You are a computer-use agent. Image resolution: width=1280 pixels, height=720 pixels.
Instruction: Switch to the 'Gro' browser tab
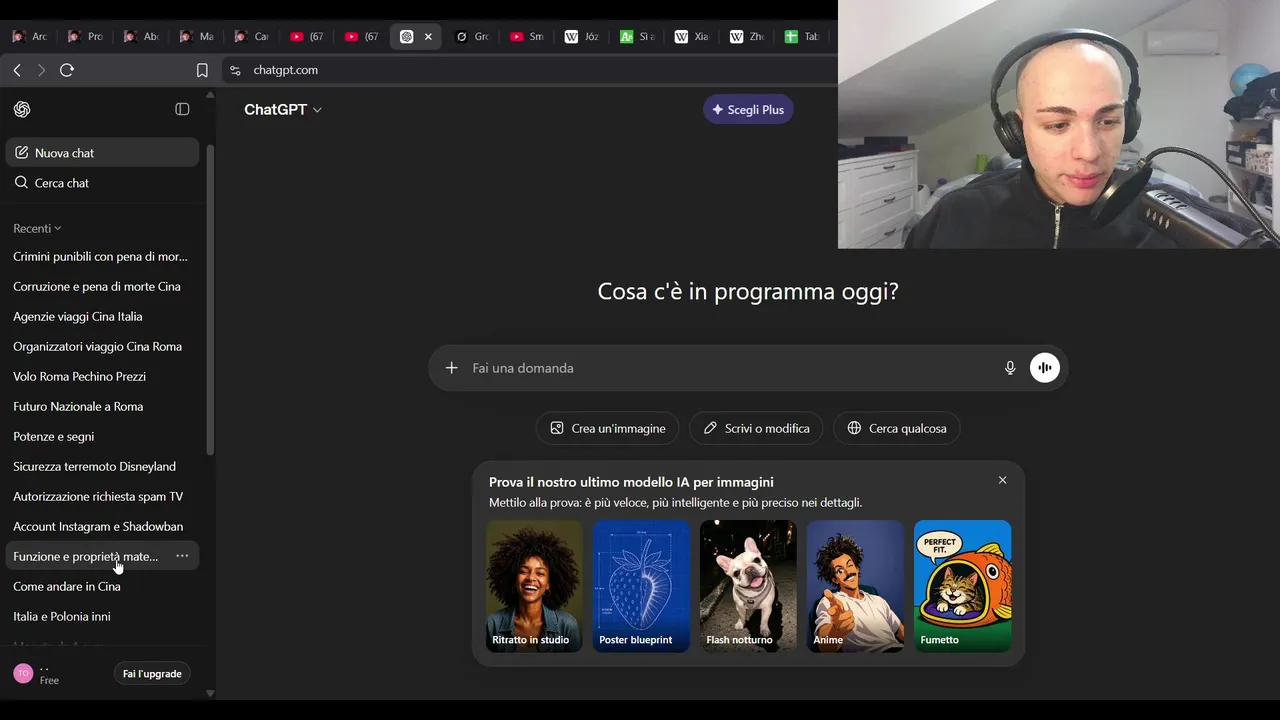(x=473, y=36)
